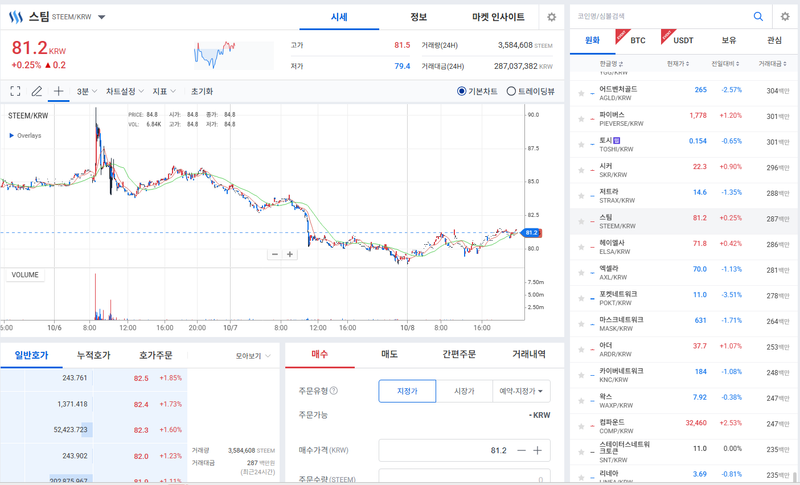Click help icon next to 주문유형
Viewport: 800px width, 485px height.
334,391
